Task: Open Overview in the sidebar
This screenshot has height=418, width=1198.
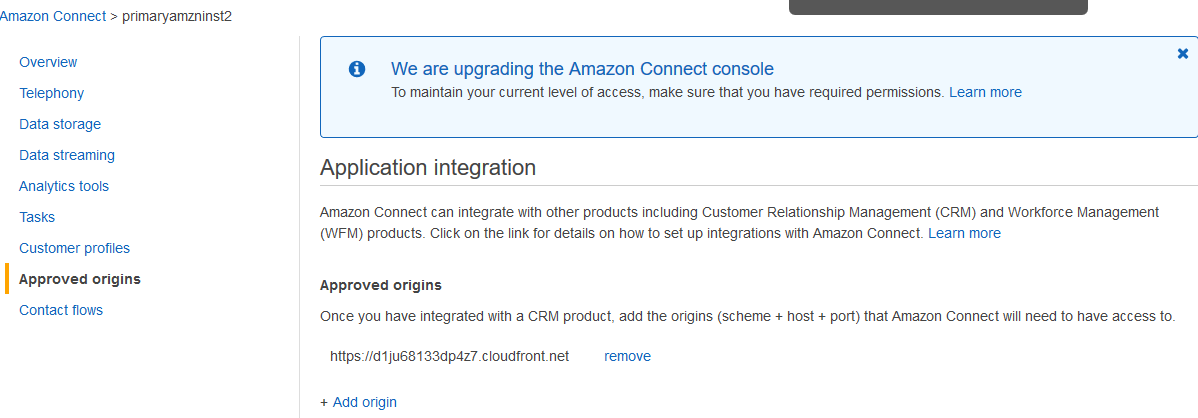Action: (48, 62)
